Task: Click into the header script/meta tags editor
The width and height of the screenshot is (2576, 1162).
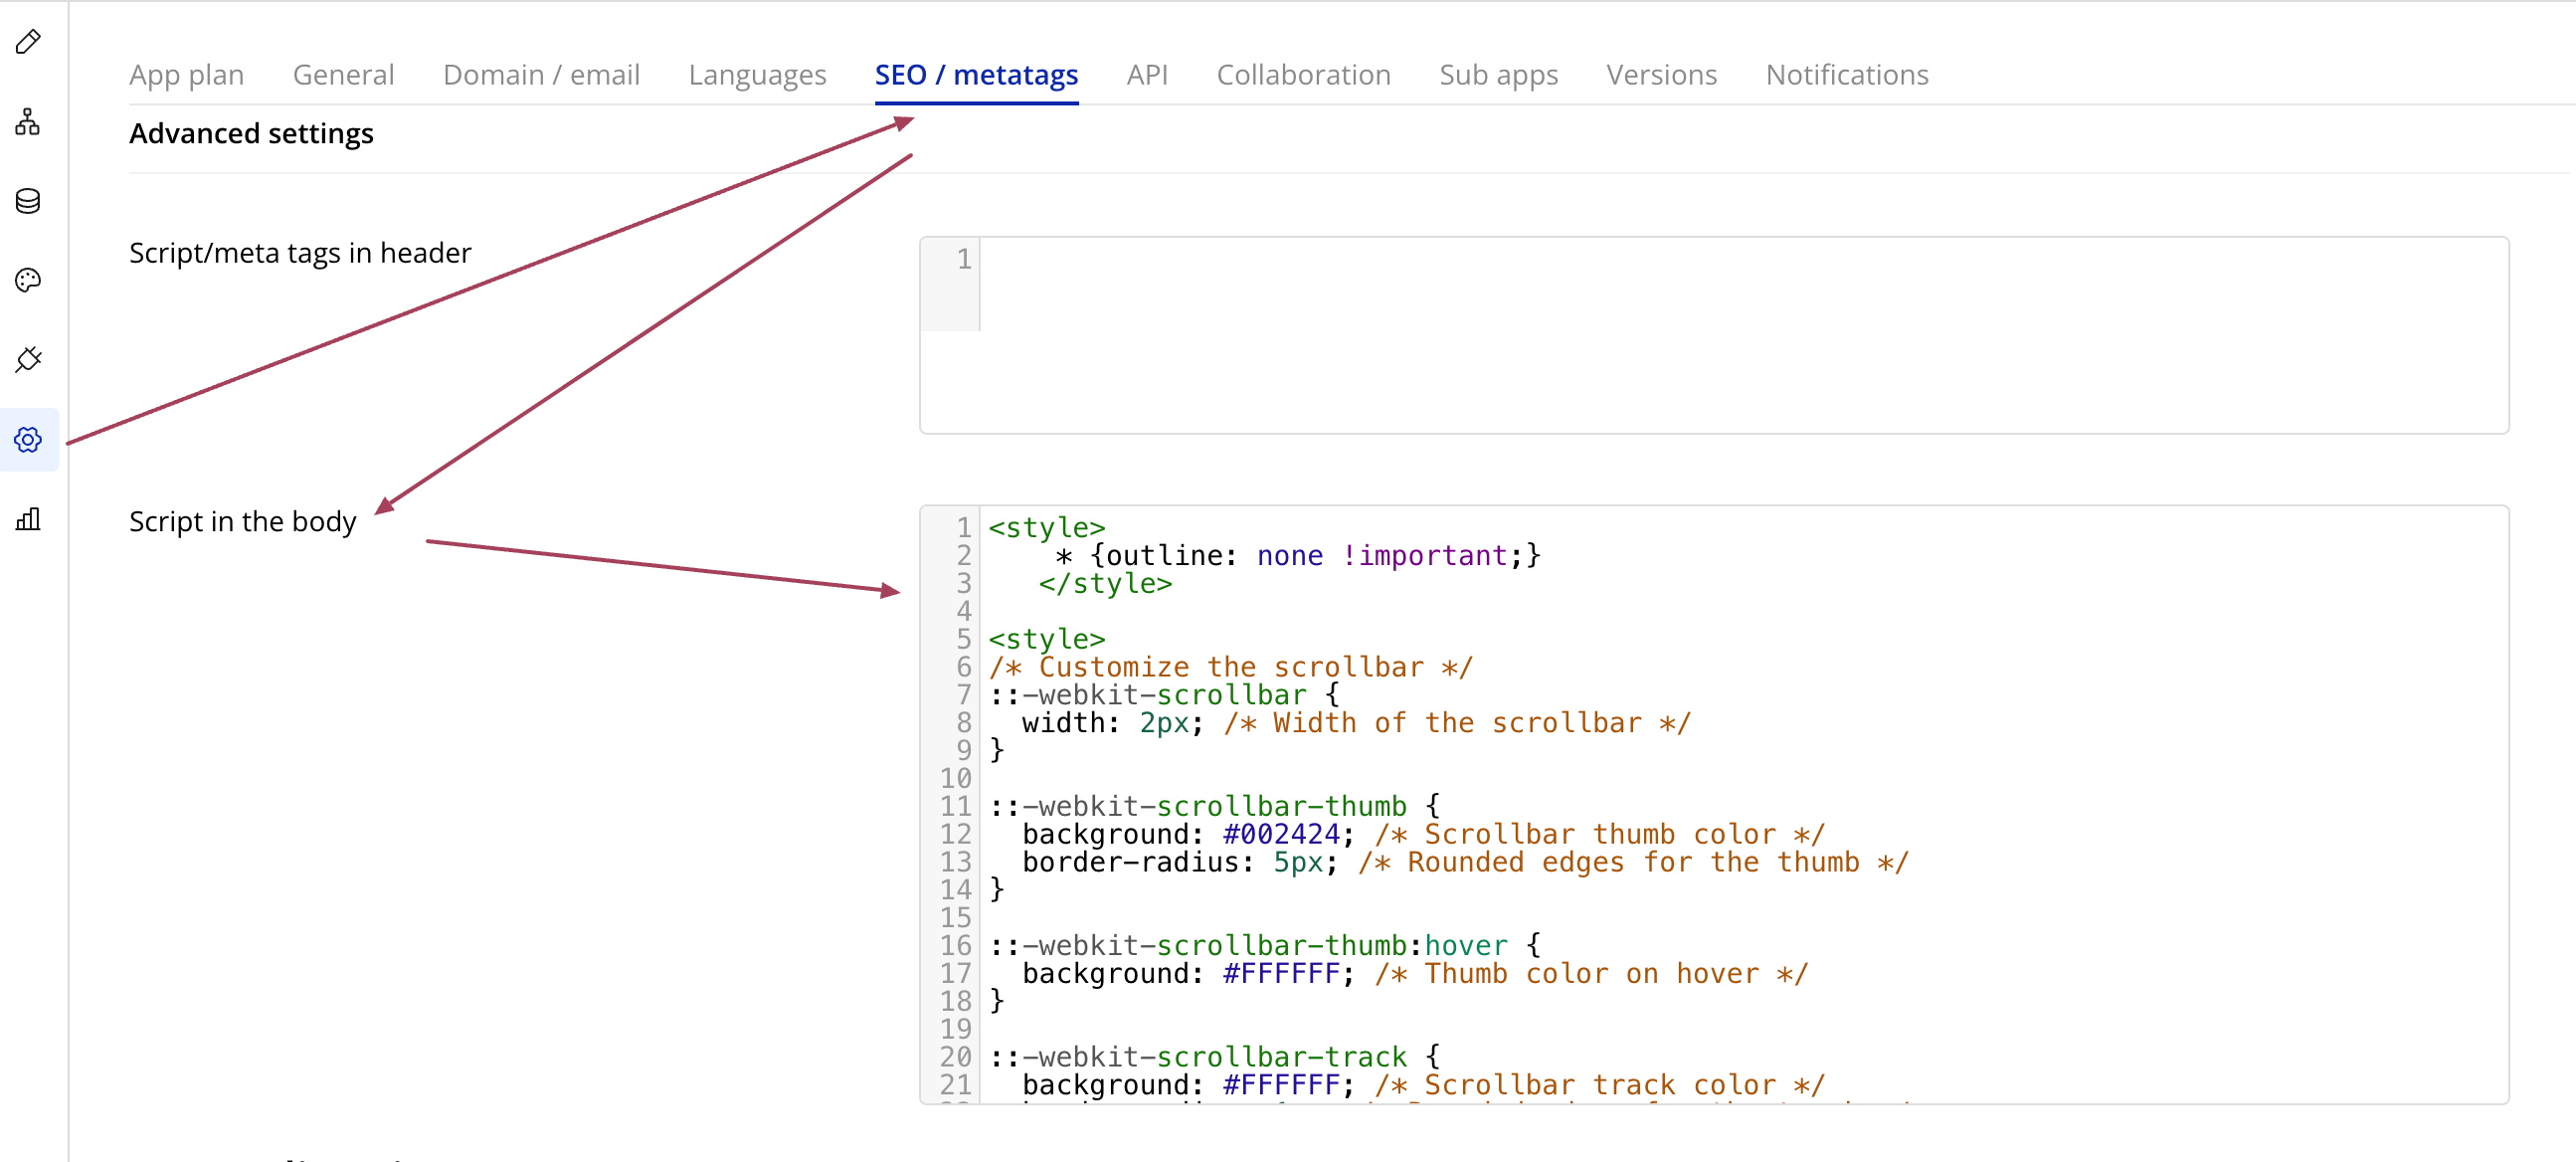Action: tap(1713, 335)
